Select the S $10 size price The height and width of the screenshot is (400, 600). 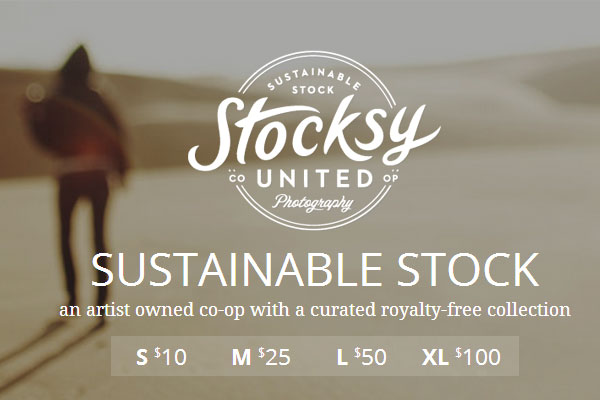[x=161, y=356]
